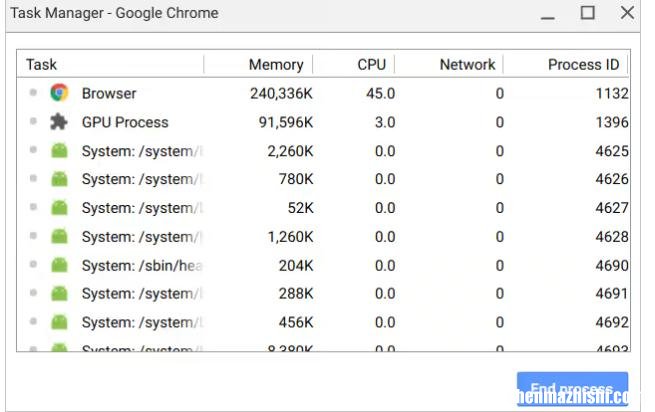Click Android icon in row with PID 4625
The image size is (655, 412).
pos(59,150)
